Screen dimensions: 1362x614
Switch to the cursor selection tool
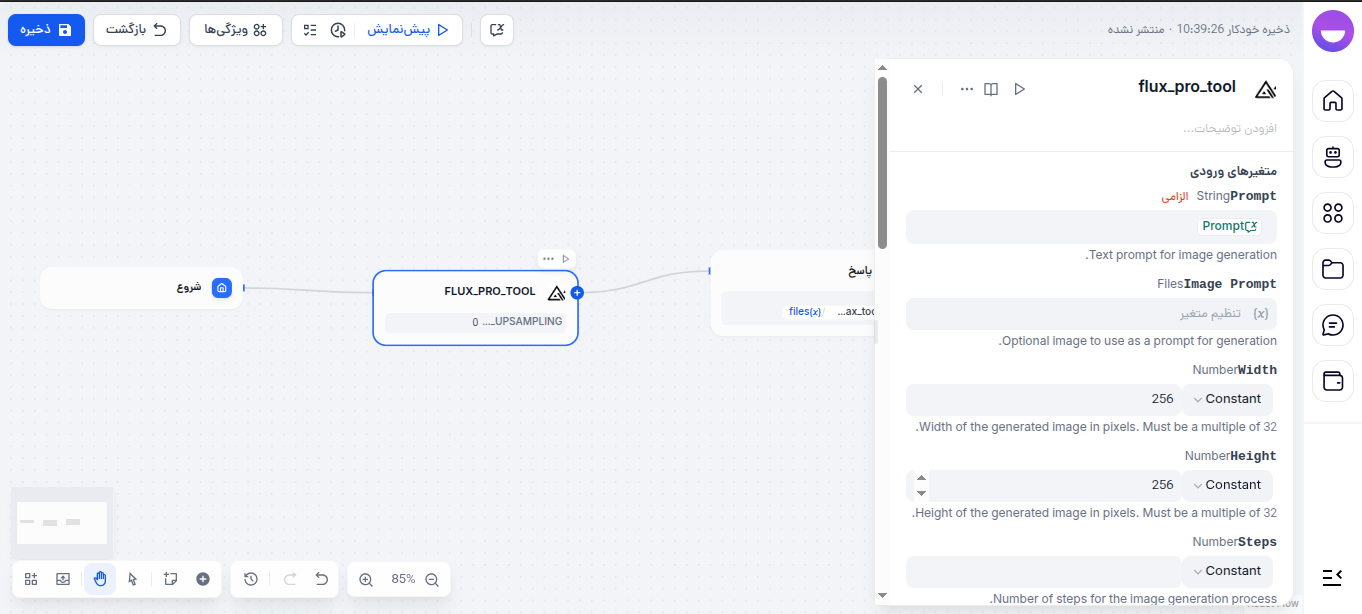pyautogui.click(x=133, y=579)
